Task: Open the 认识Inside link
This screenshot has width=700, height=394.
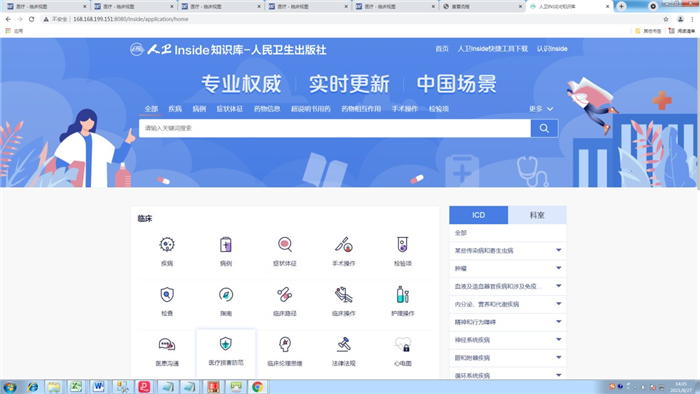Action: tap(552, 49)
